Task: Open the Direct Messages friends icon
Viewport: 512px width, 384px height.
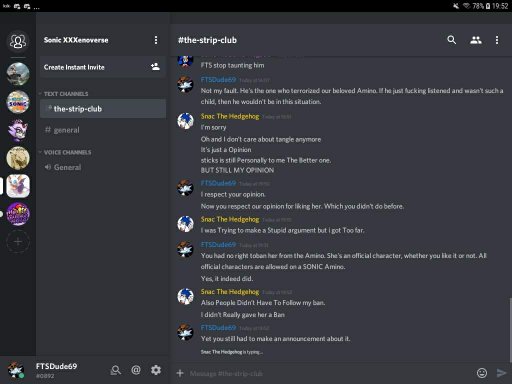Action: click(x=18, y=41)
